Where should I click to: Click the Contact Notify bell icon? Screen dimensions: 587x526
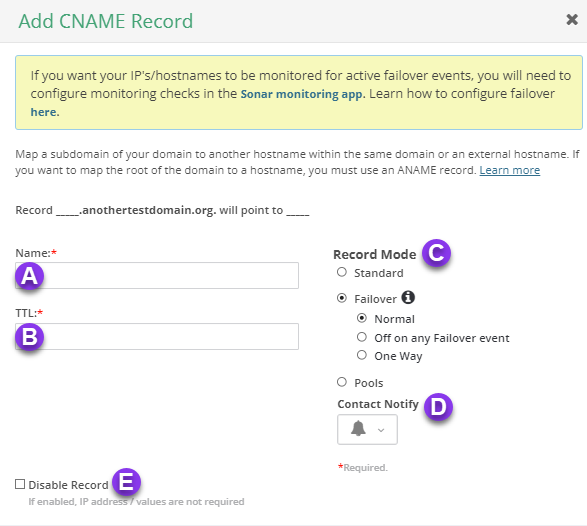[358, 429]
